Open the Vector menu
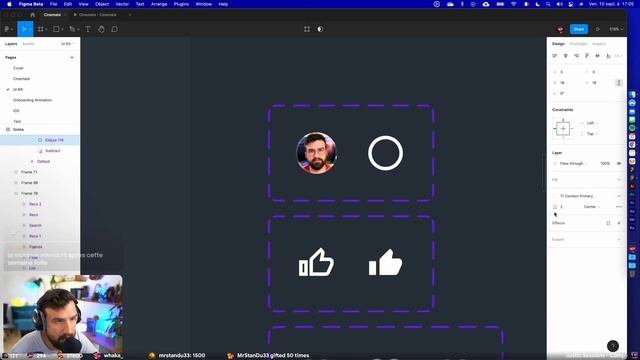The height and width of the screenshot is (360, 640). click(122, 4)
